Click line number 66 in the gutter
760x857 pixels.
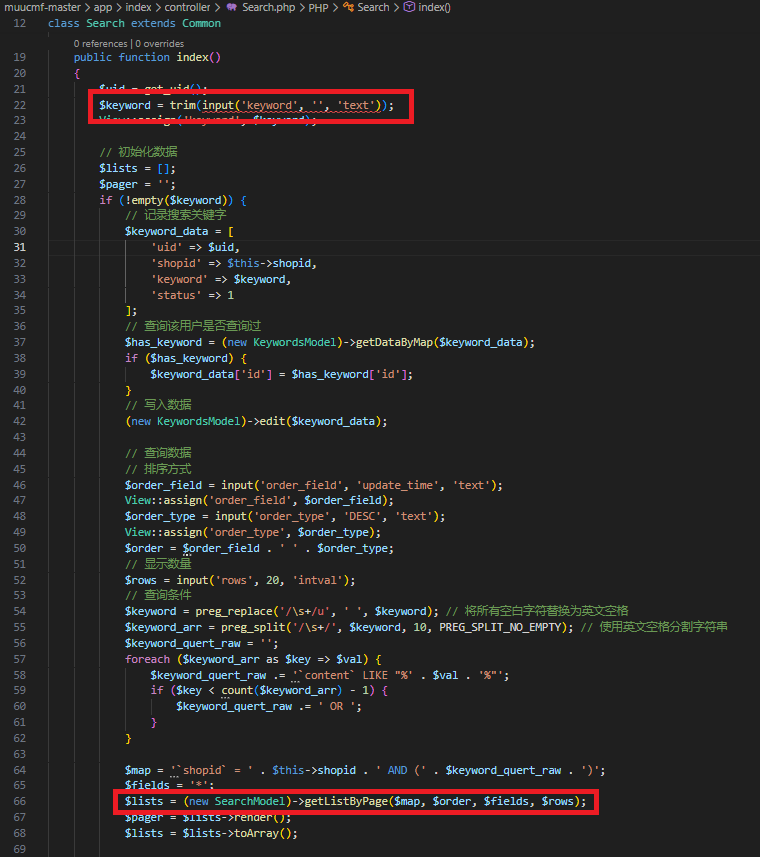click(x=20, y=802)
